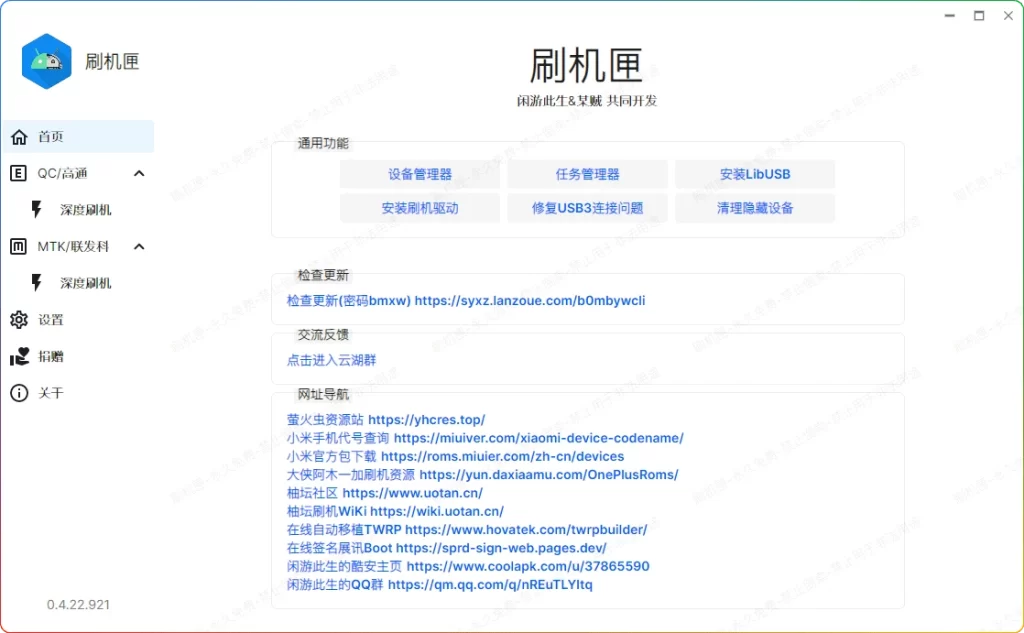Click the lightning icon under QC/高通

click(37, 210)
